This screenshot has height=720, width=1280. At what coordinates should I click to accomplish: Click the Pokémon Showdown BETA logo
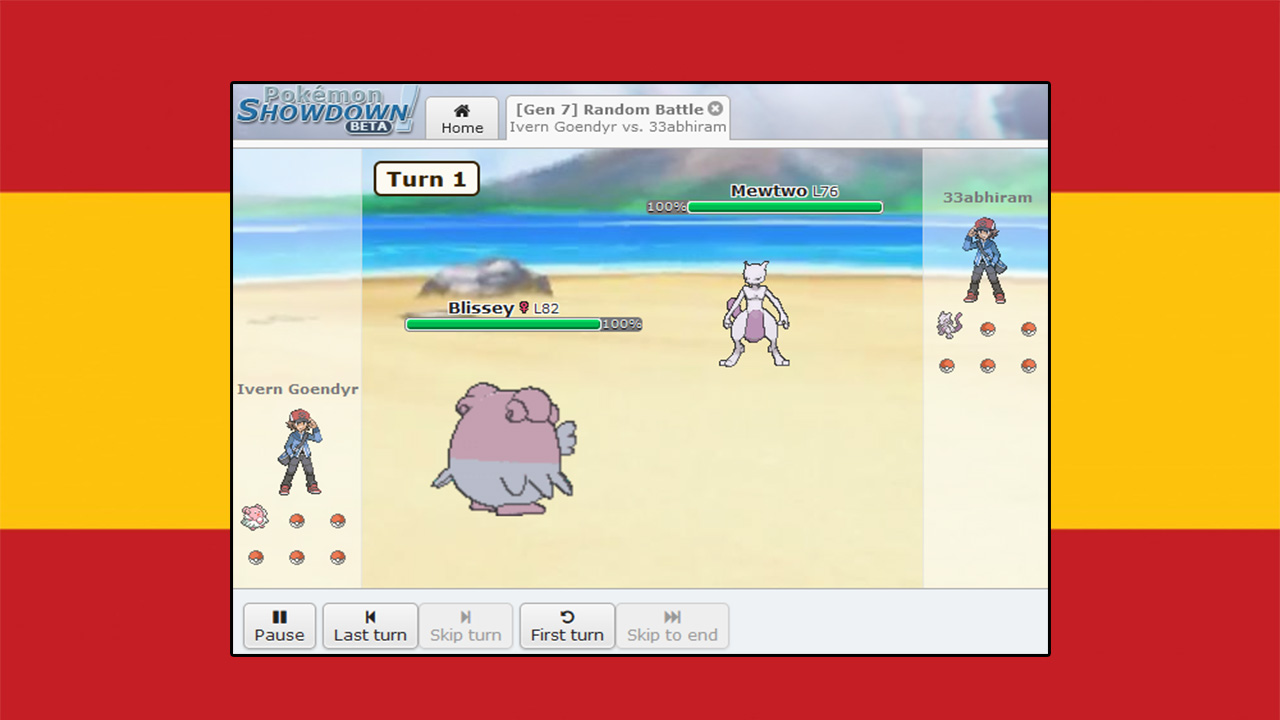[325, 112]
